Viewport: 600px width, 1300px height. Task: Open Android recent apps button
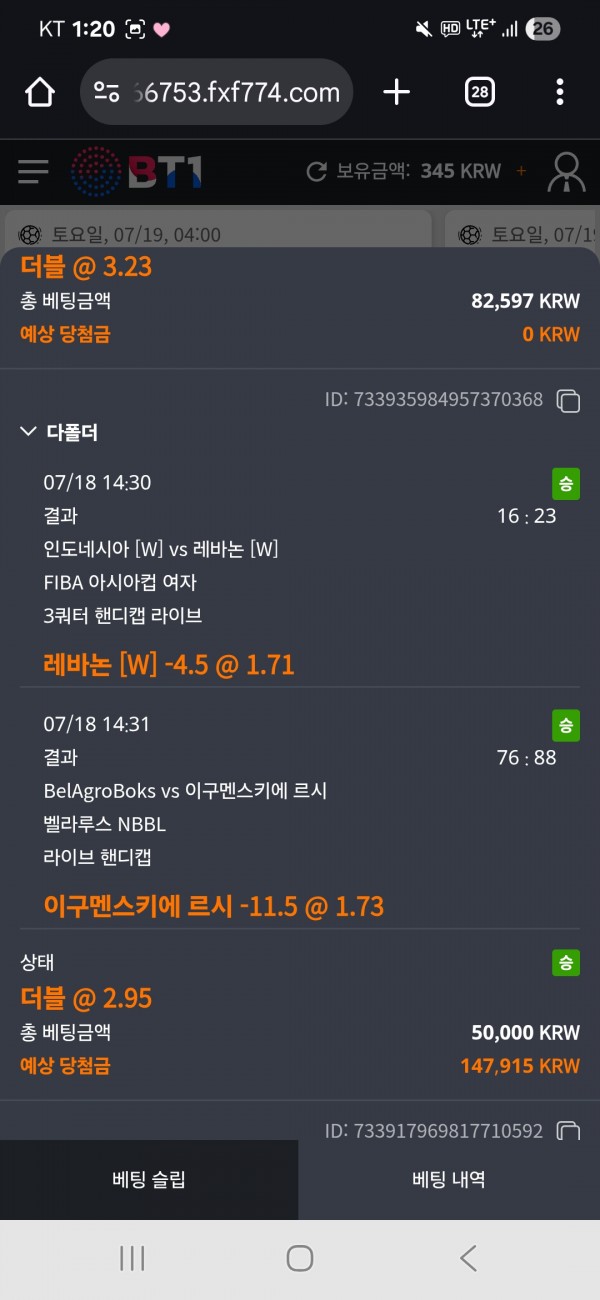tap(133, 1258)
